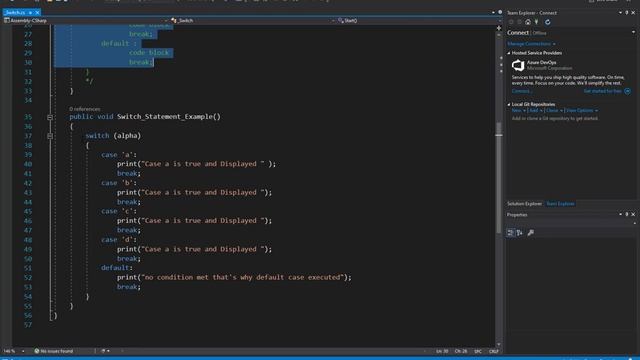Click the 0 references CodeLens link
Viewport: 640px width, 360px height.
(84, 109)
